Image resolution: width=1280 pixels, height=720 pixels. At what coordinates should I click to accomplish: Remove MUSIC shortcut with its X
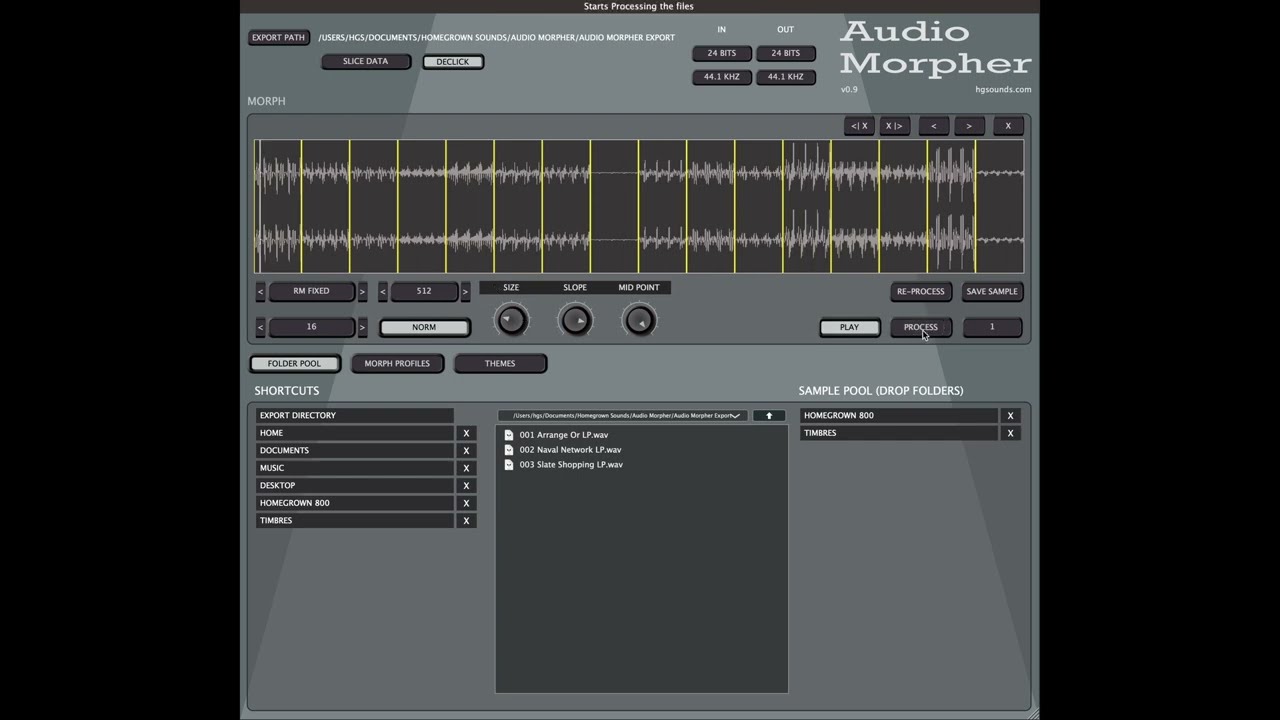coord(466,468)
